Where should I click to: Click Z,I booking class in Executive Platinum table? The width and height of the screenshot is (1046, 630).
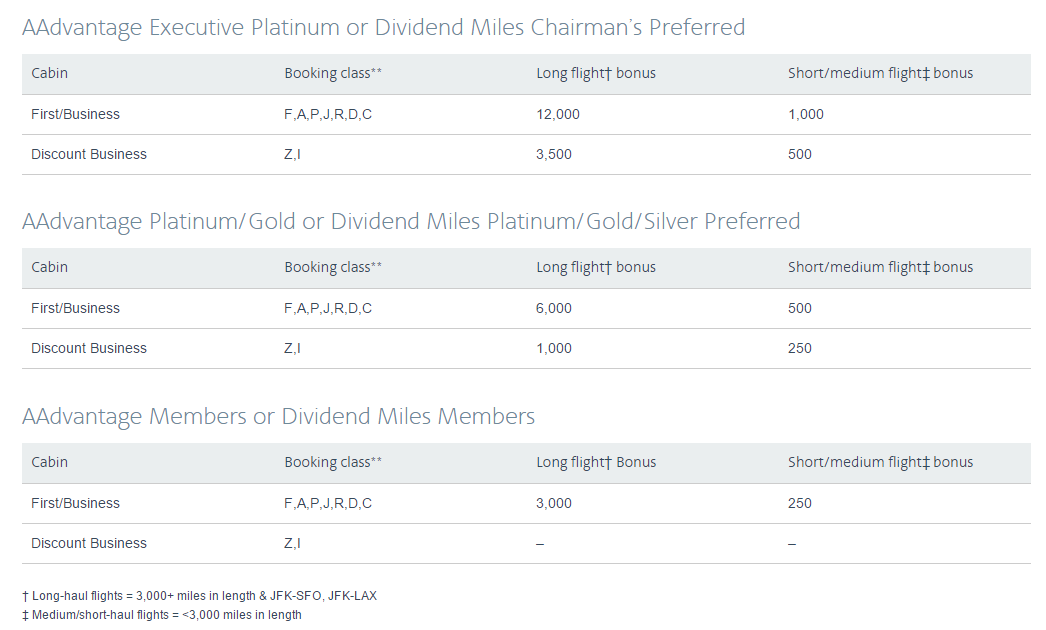pyautogui.click(x=293, y=154)
